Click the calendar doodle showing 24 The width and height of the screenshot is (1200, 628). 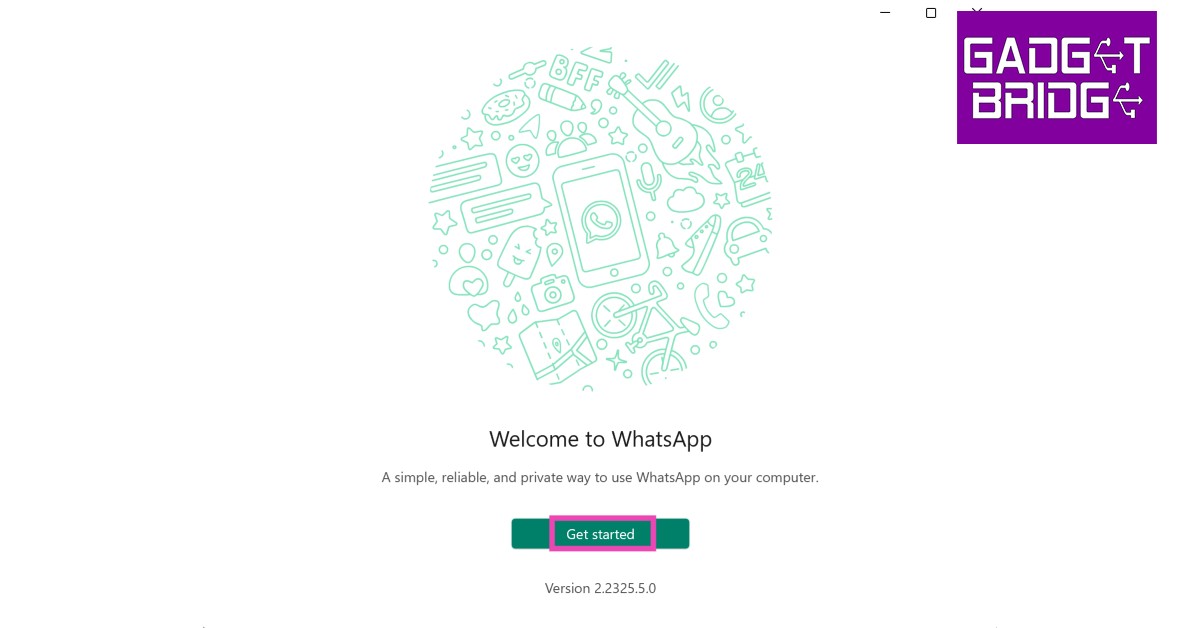click(750, 177)
